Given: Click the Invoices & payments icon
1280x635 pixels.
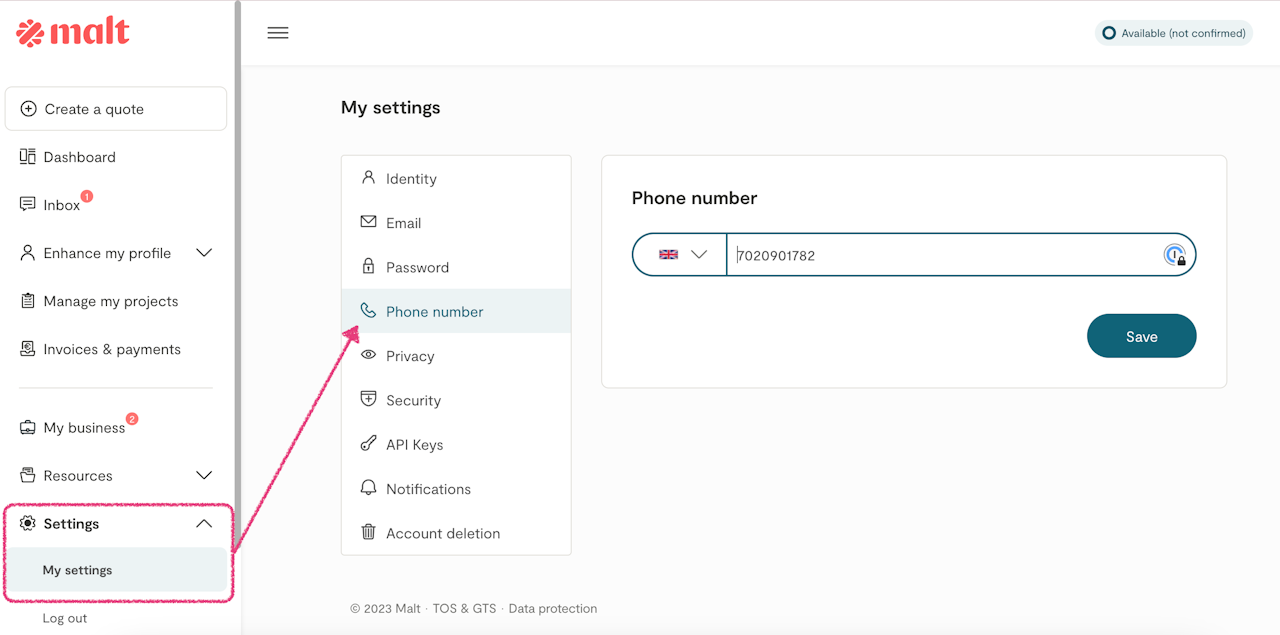Looking at the screenshot, I should (x=28, y=349).
